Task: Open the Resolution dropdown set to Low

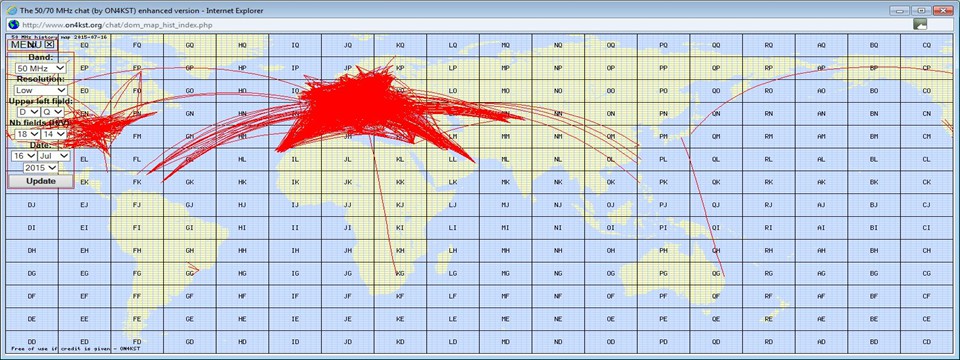Action: tap(41, 90)
